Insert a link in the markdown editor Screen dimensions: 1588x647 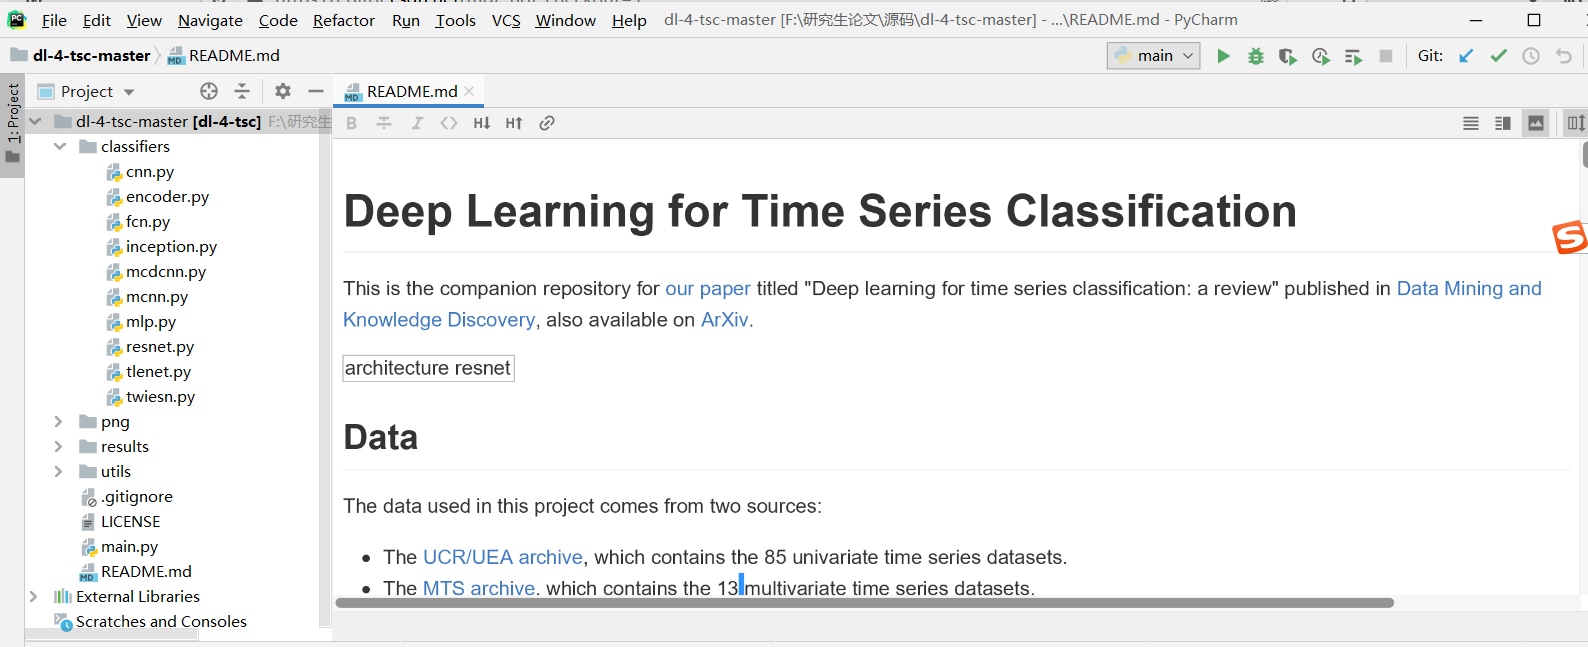point(546,122)
